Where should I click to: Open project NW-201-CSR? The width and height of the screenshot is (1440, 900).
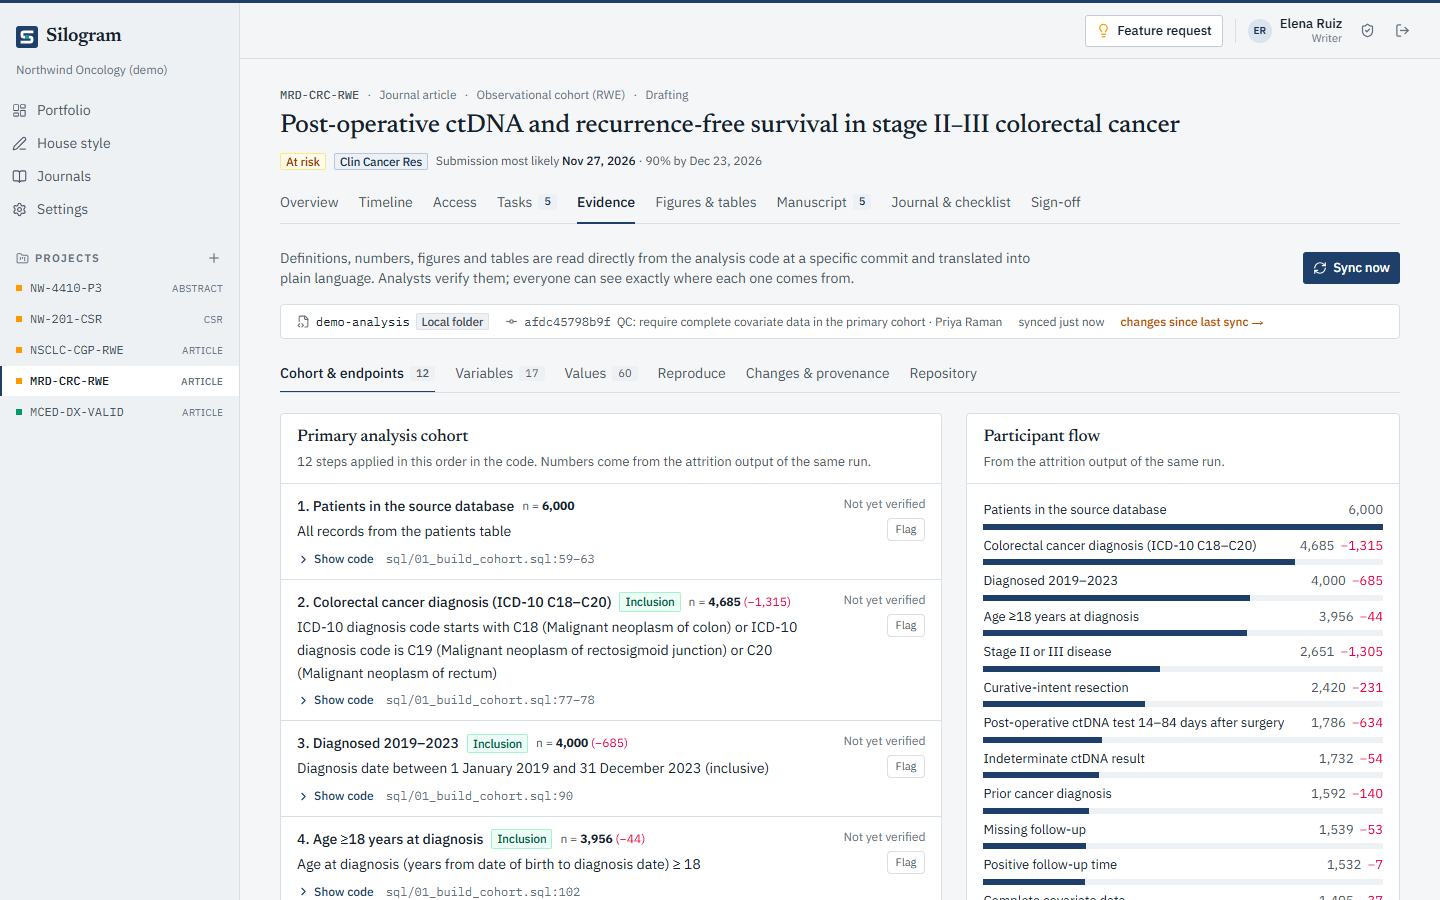120,319
